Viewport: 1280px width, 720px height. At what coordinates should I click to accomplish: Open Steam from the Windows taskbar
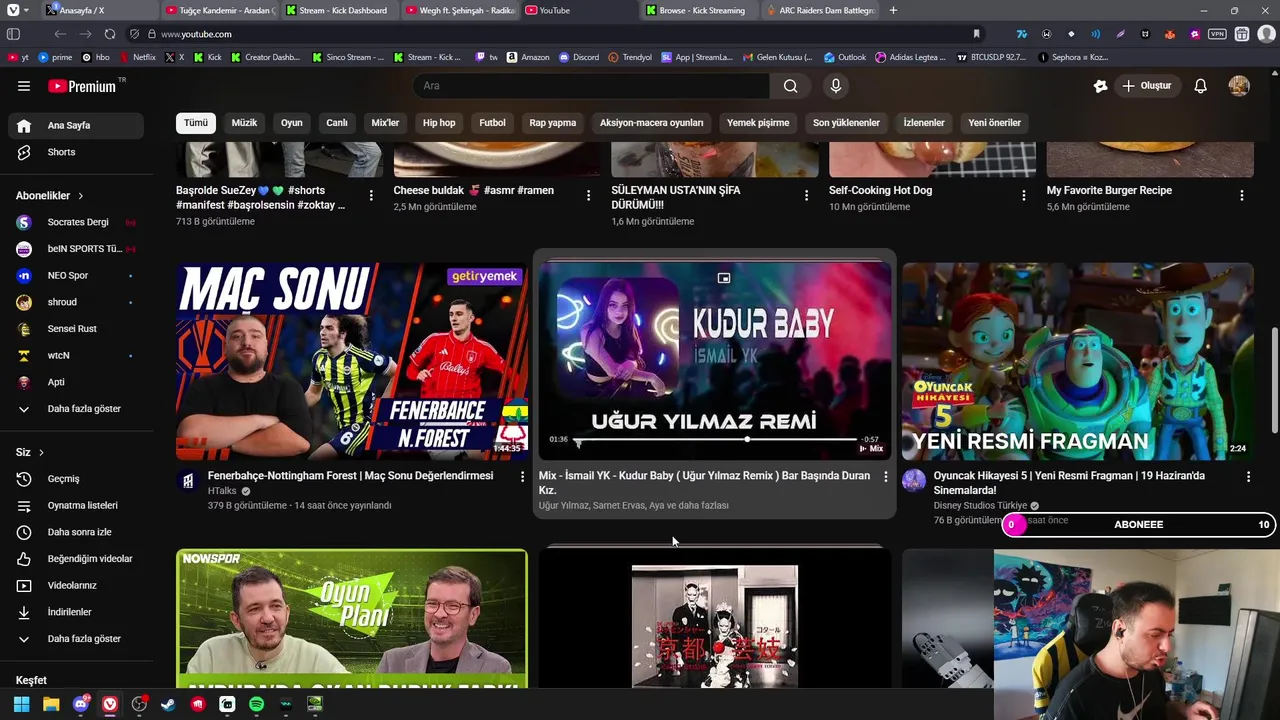click(168, 704)
